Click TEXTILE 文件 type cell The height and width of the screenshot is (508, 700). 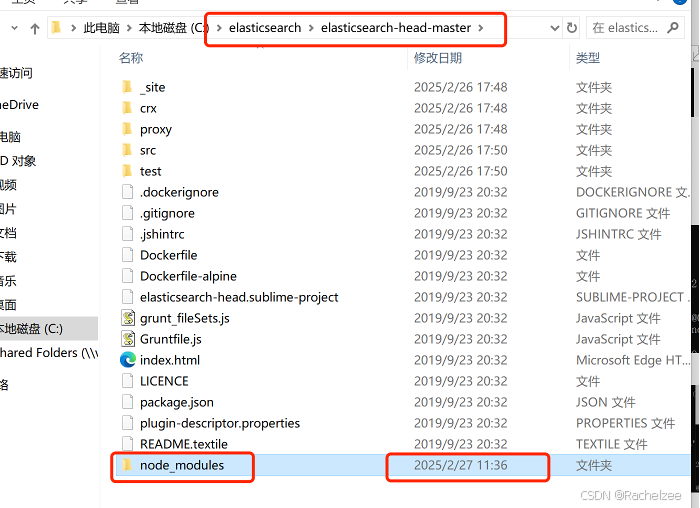pyautogui.click(x=611, y=444)
